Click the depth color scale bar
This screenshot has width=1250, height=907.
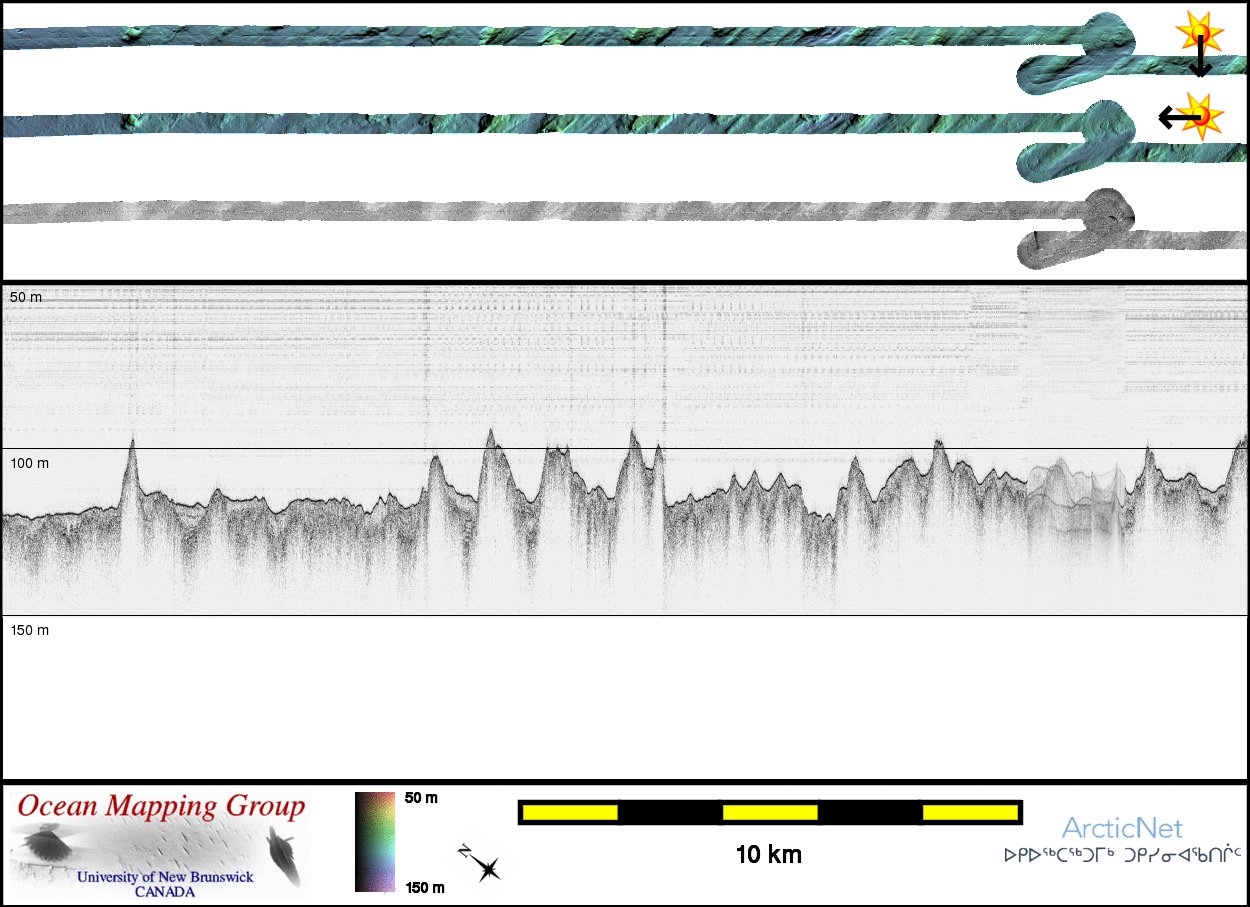pyautogui.click(x=375, y=841)
